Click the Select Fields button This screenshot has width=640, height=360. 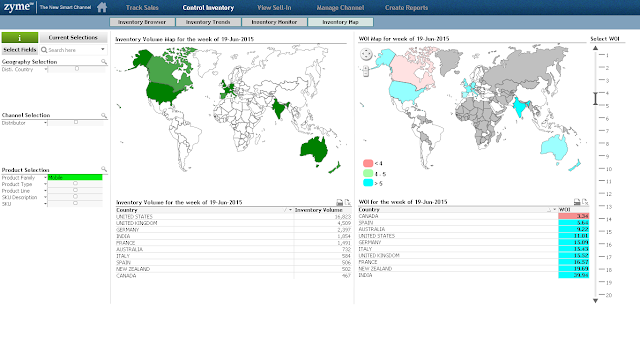pyautogui.click(x=20, y=50)
